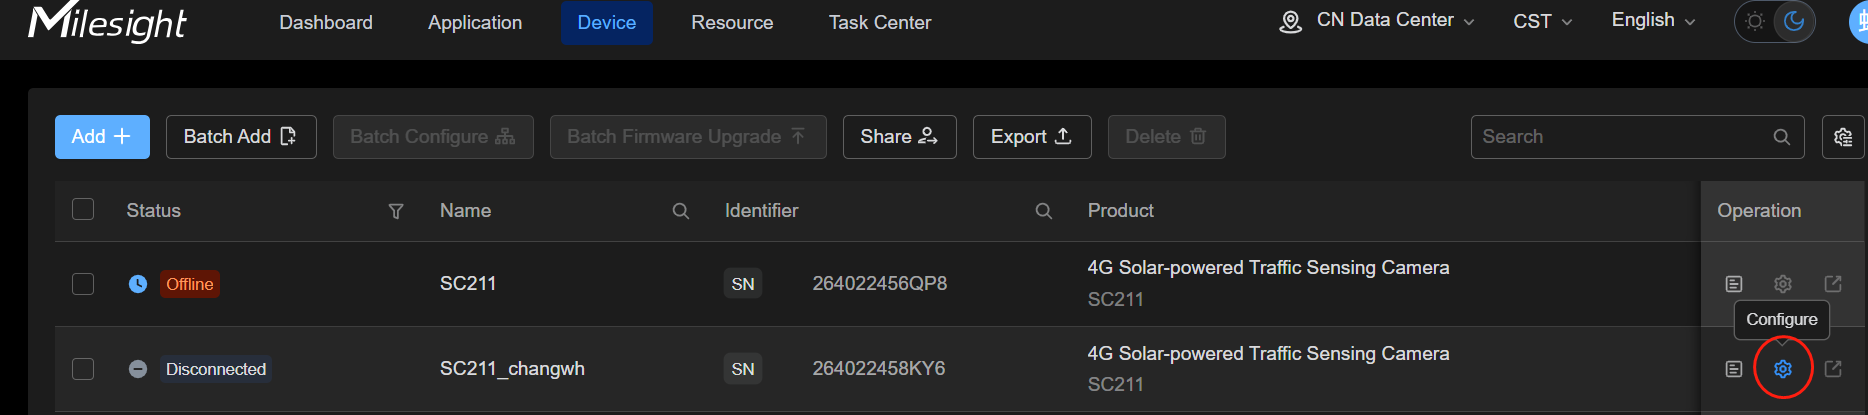
Task: Click the Share button
Action: click(900, 137)
